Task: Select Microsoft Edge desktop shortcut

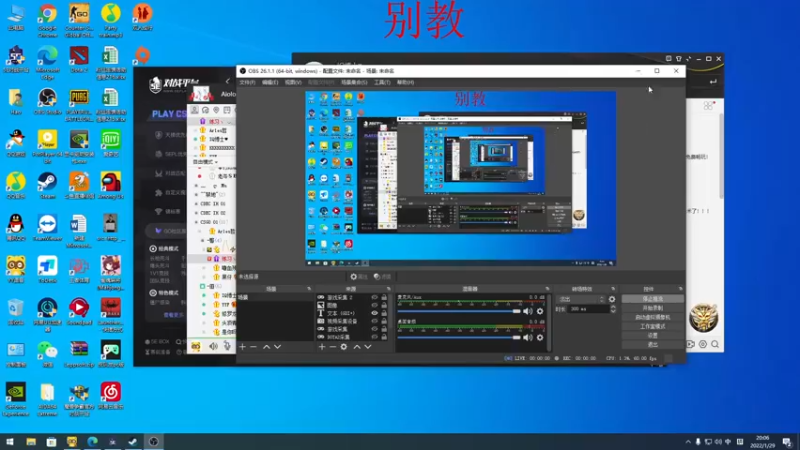Action: [x=47, y=62]
